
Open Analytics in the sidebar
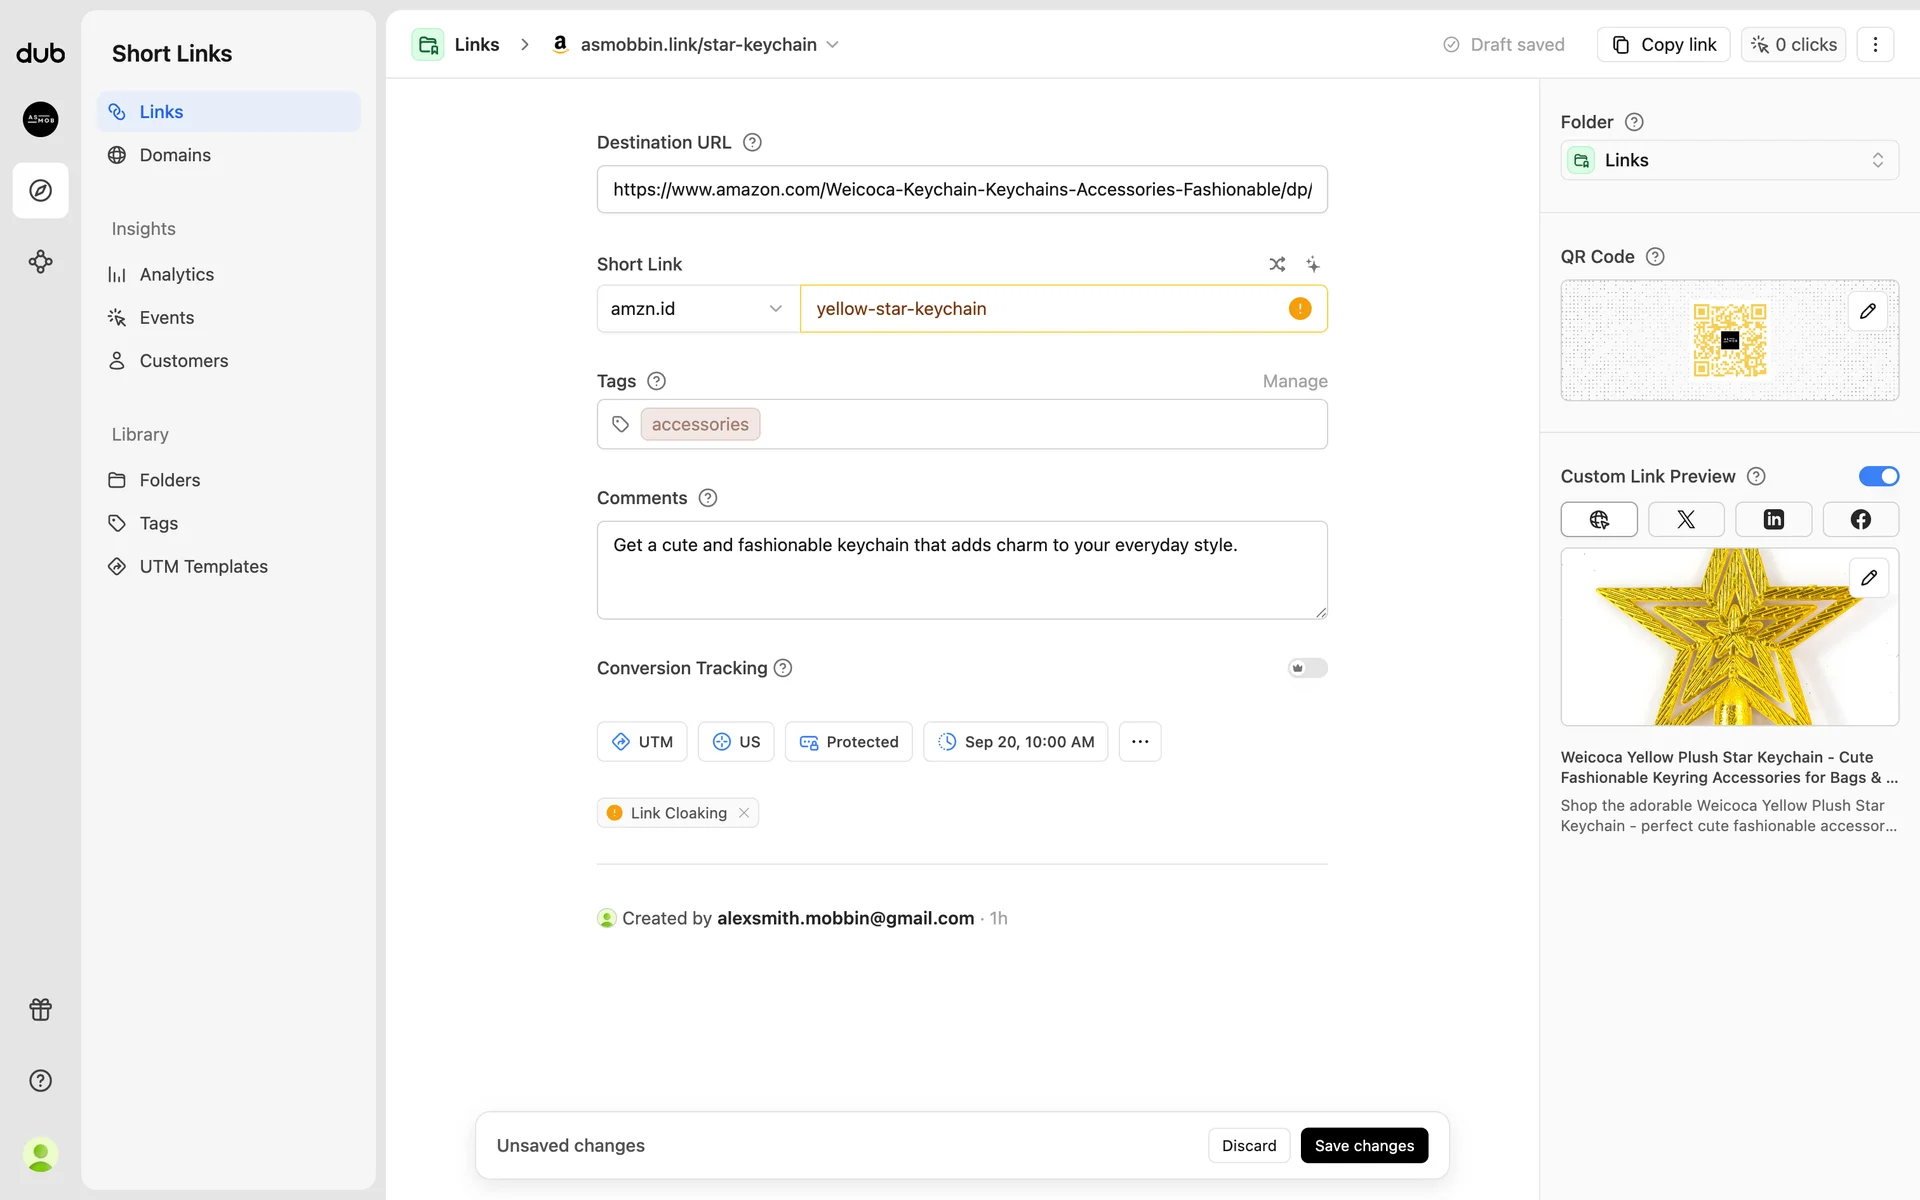click(176, 275)
